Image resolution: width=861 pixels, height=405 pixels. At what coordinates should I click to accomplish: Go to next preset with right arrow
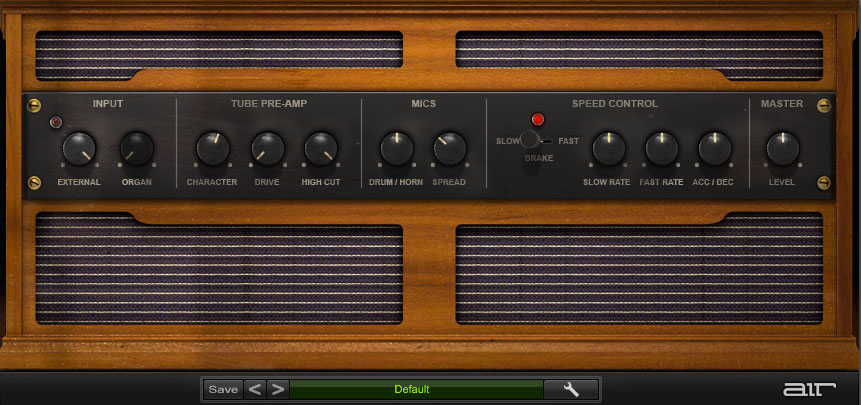(277, 389)
